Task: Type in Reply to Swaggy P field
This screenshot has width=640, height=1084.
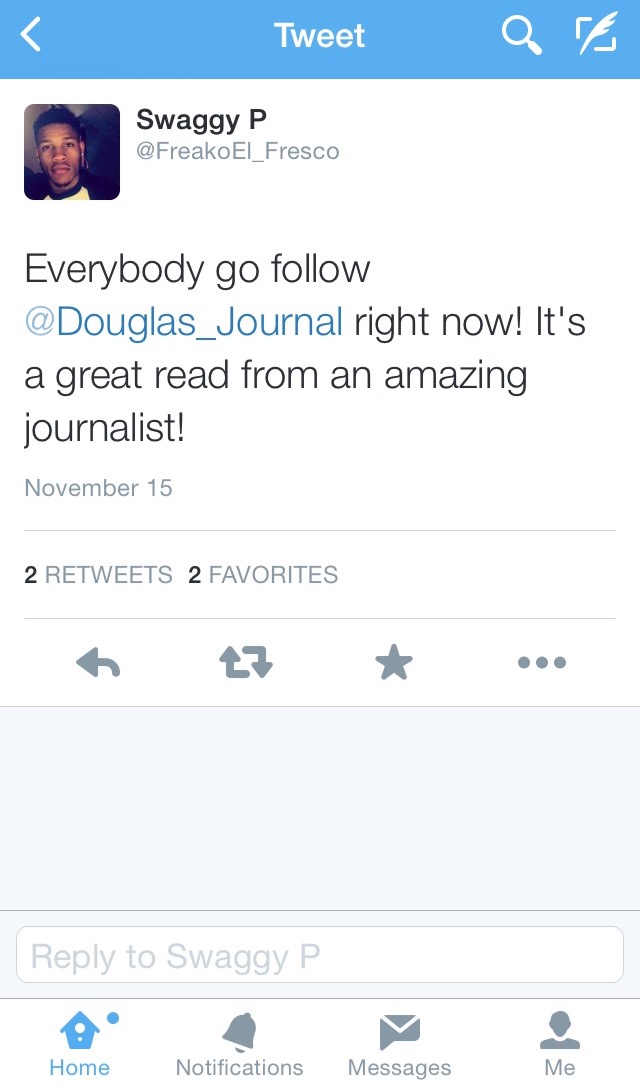Action: tap(320, 955)
